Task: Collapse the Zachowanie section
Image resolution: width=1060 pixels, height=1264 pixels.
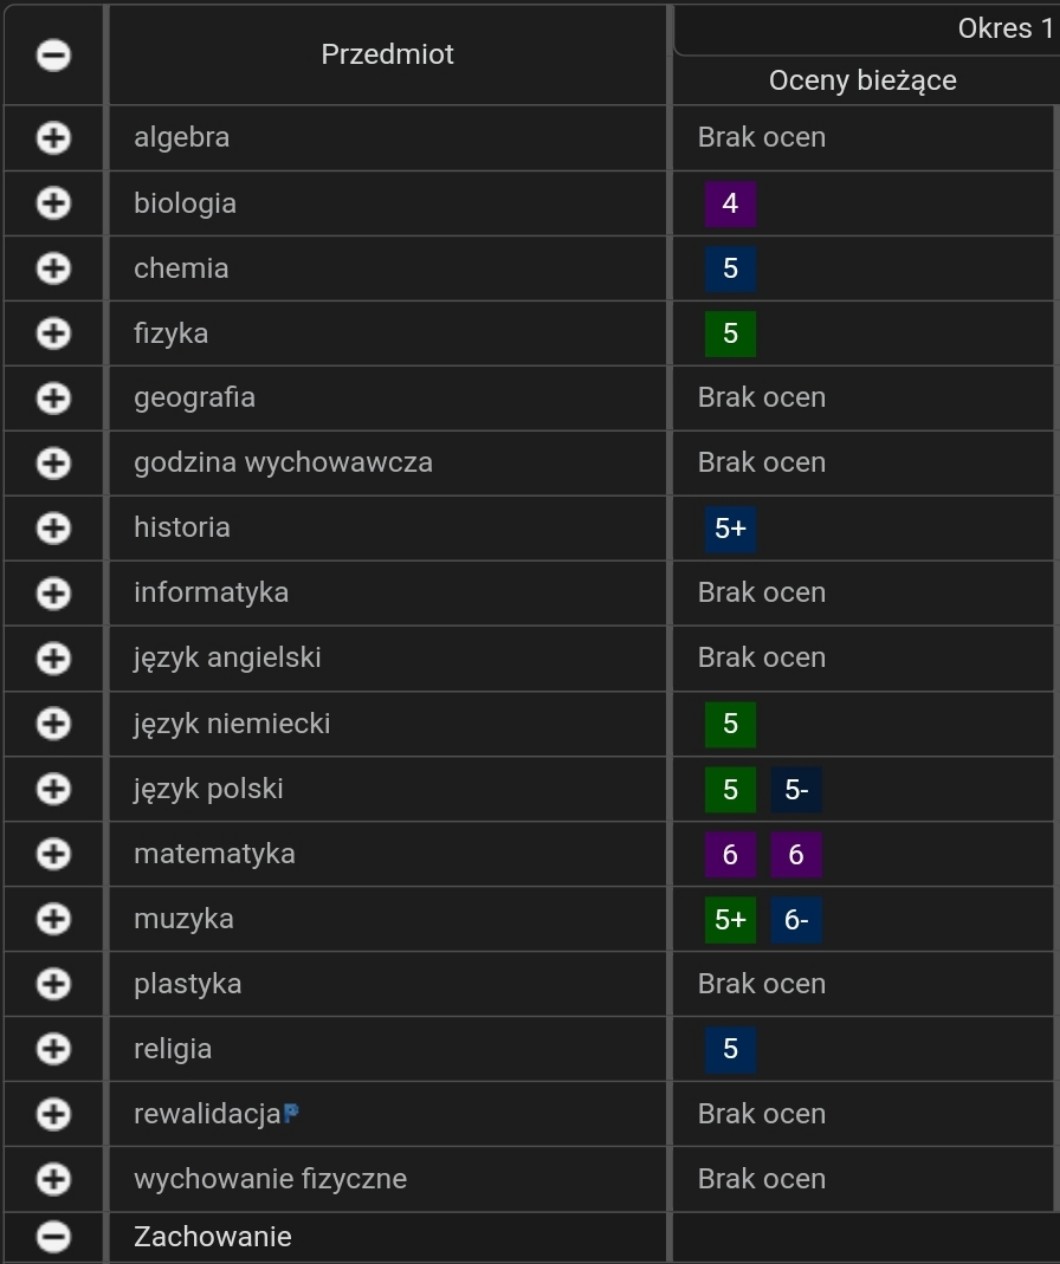Action: pyautogui.click(x=54, y=1237)
